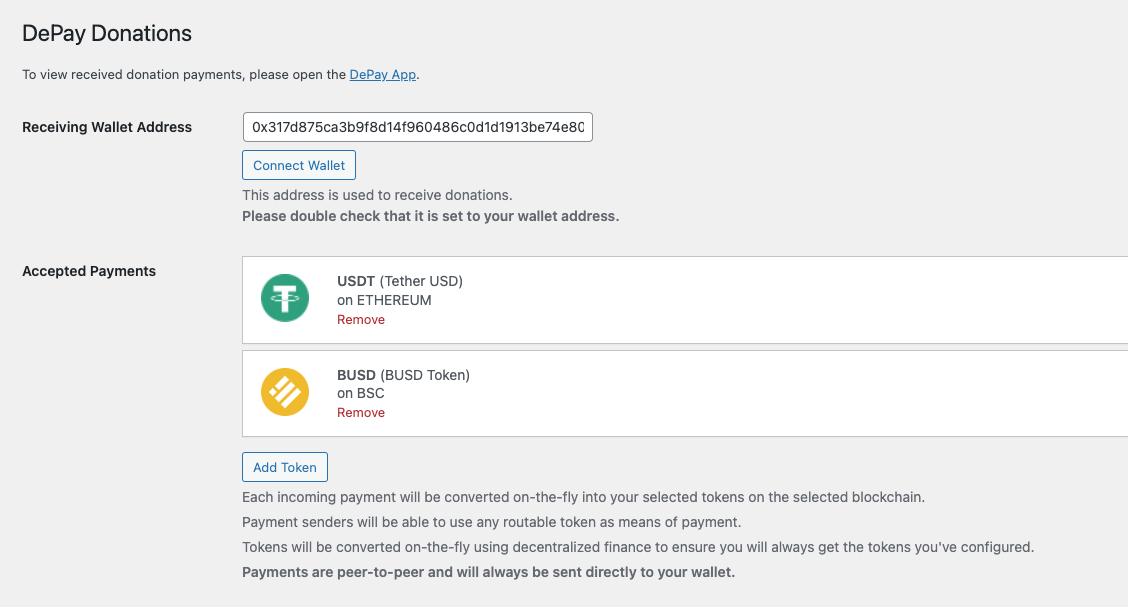Select the BUSD (BUSD Token) name text
Screen dimensions: 1128x607
point(403,375)
